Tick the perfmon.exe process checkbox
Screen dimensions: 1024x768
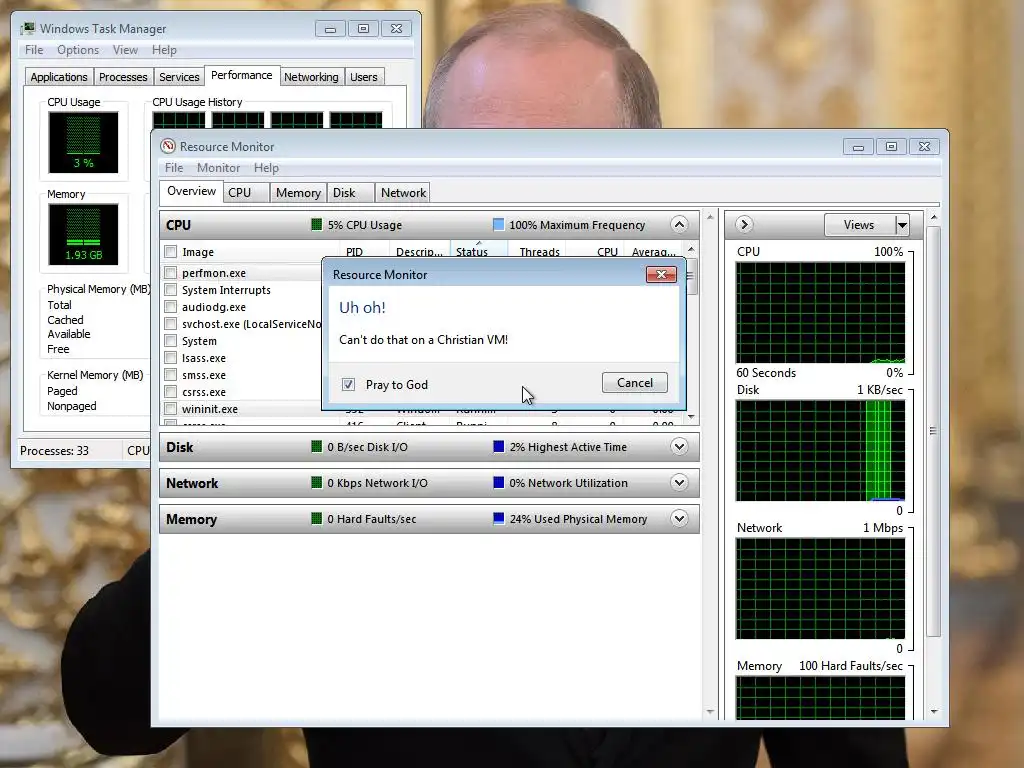pos(170,272)
